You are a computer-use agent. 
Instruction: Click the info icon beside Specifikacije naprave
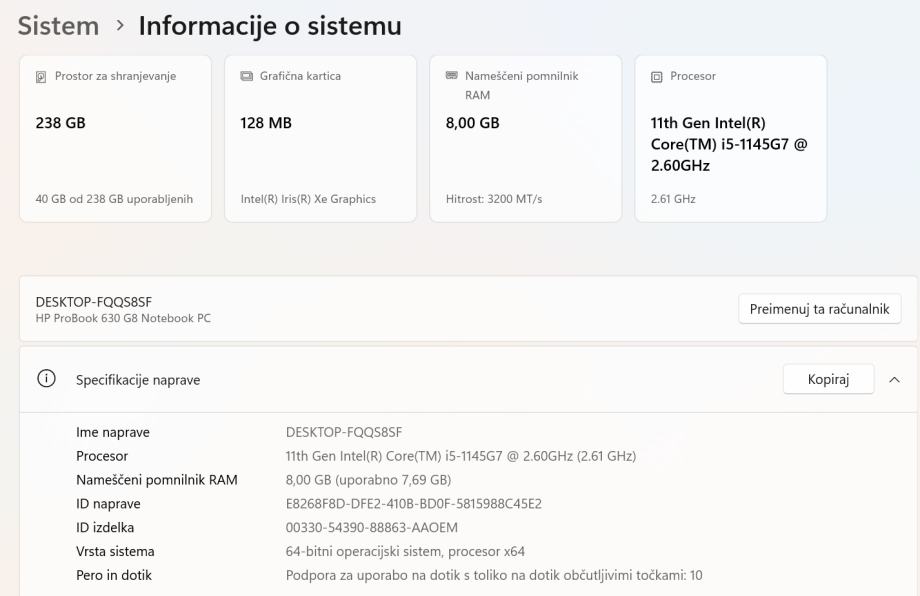pos(45,380)
